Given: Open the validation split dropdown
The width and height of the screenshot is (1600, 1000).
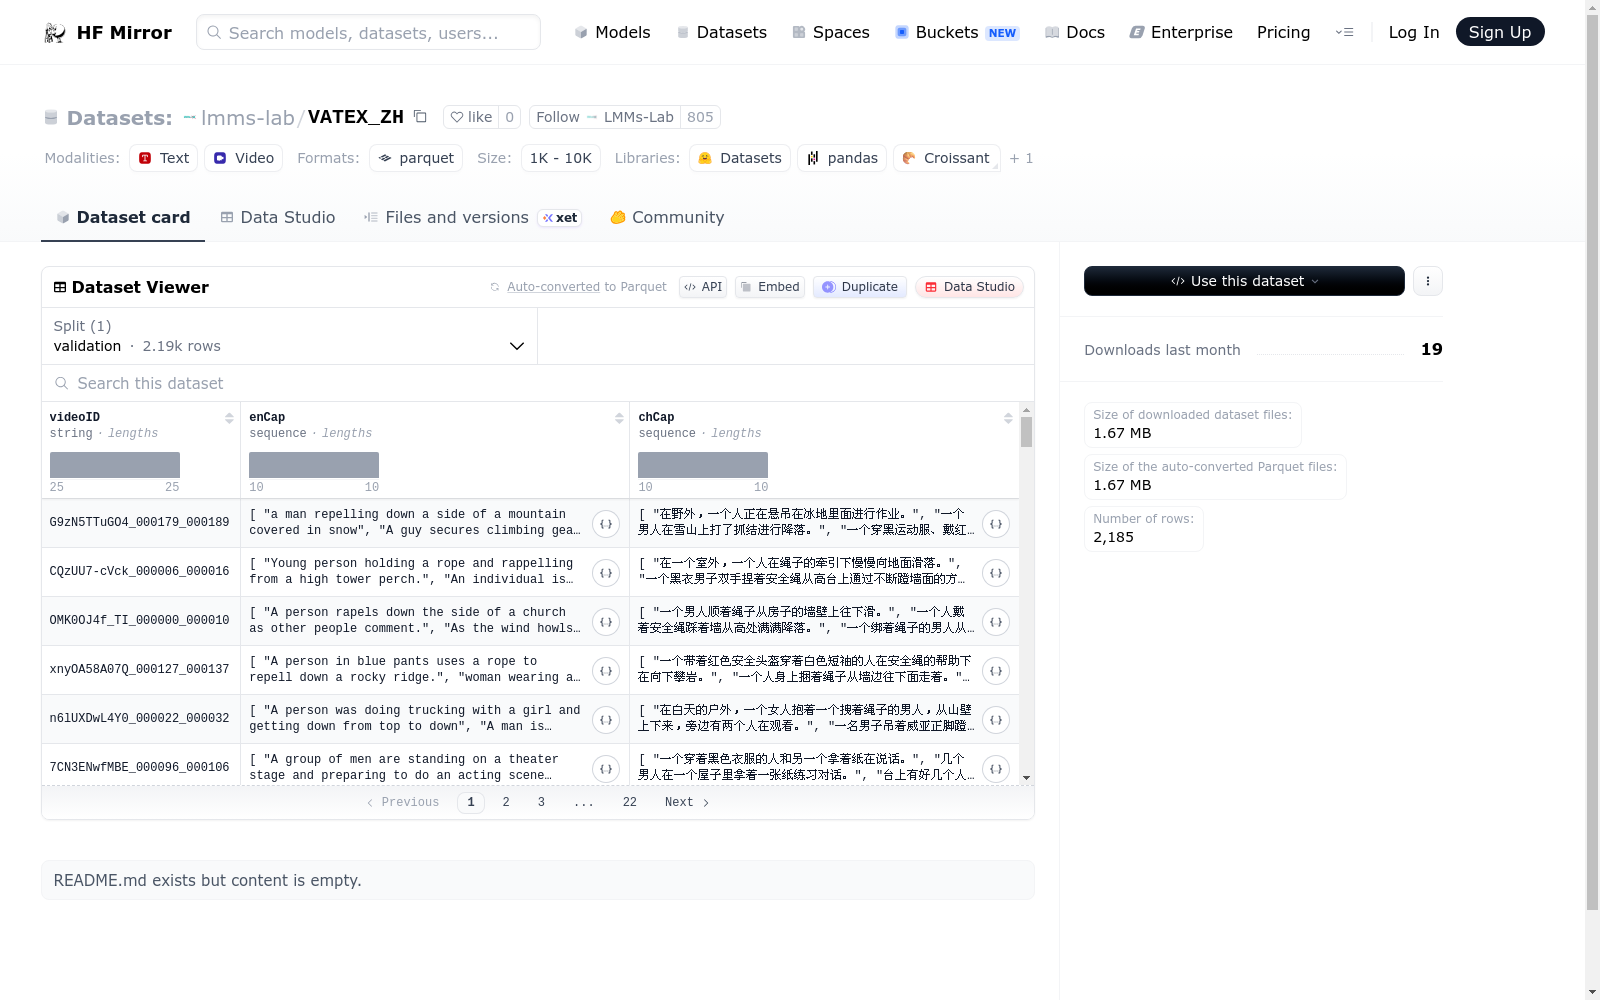Looking at the screenshot, I should click(289, 336).
